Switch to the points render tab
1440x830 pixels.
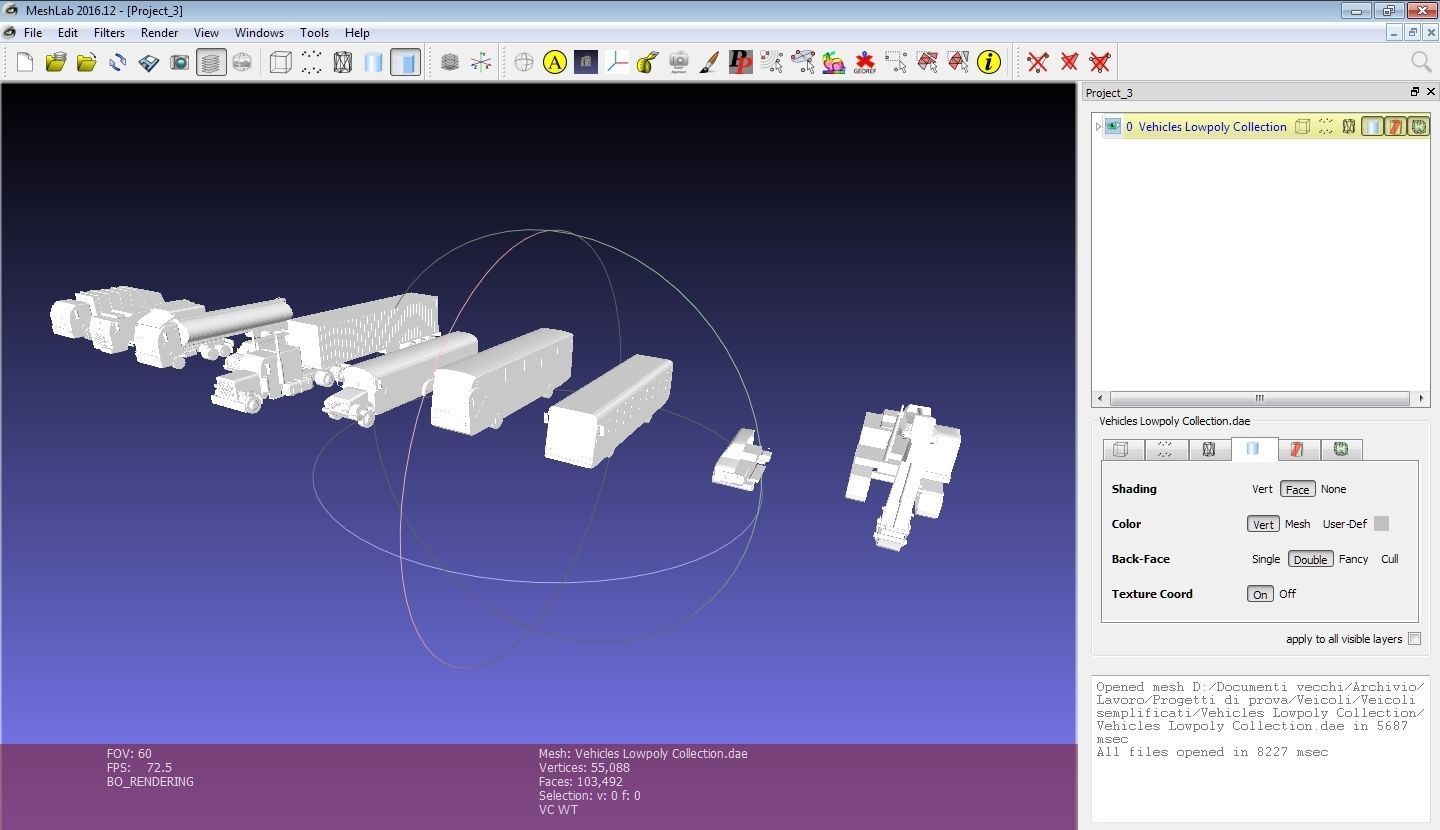click(1165, 450)
